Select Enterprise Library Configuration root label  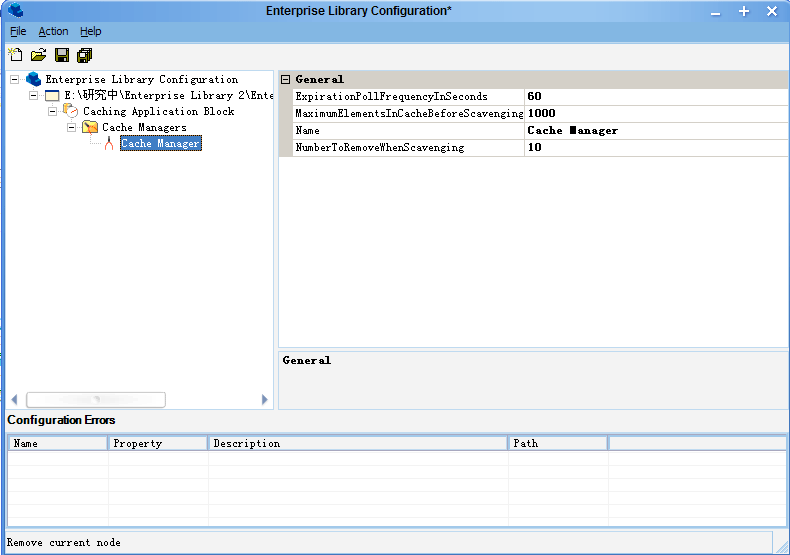pos(142,79)
